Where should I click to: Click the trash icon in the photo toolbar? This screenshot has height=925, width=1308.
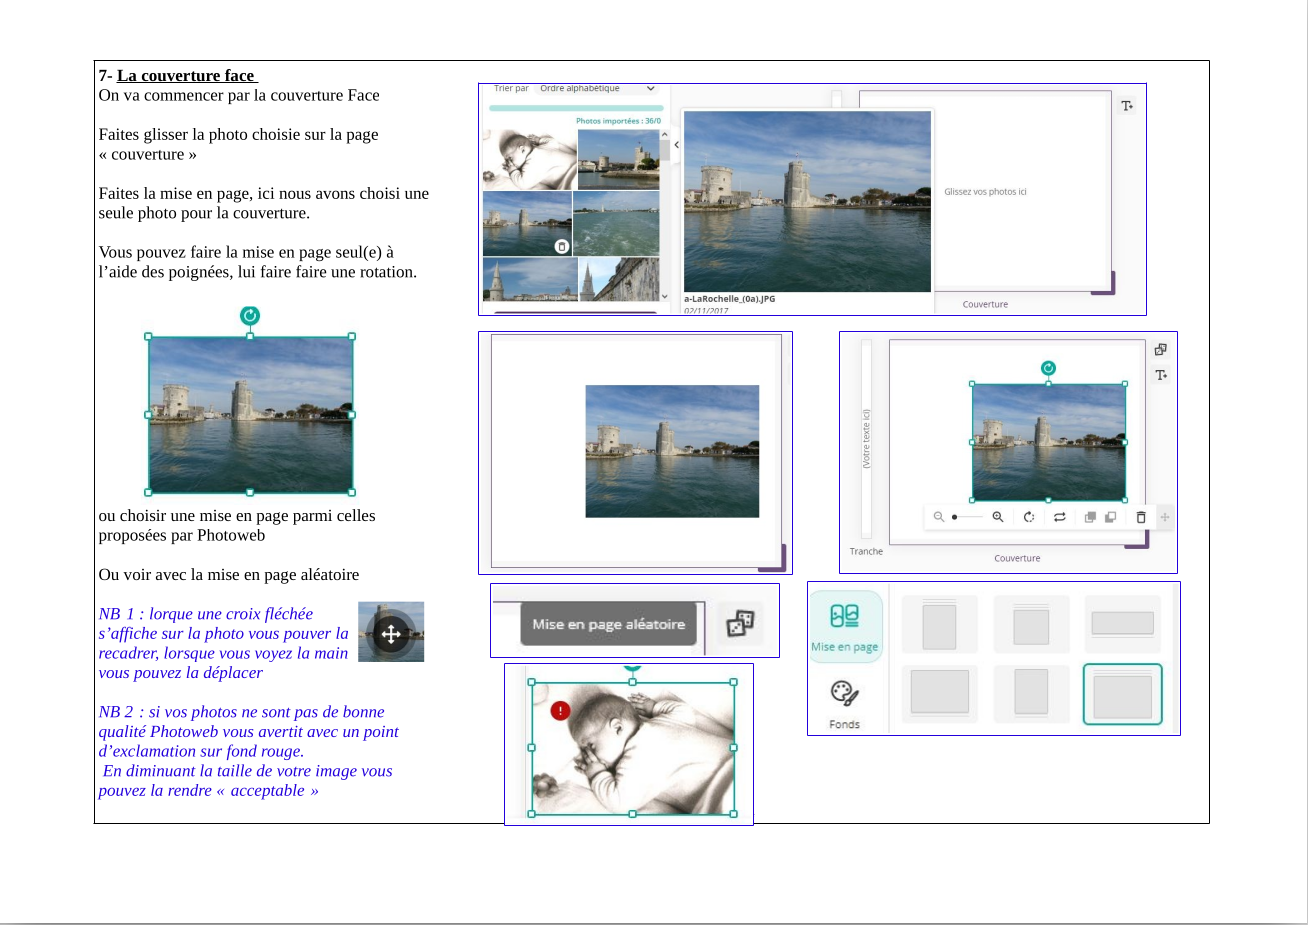[1141, 517]
